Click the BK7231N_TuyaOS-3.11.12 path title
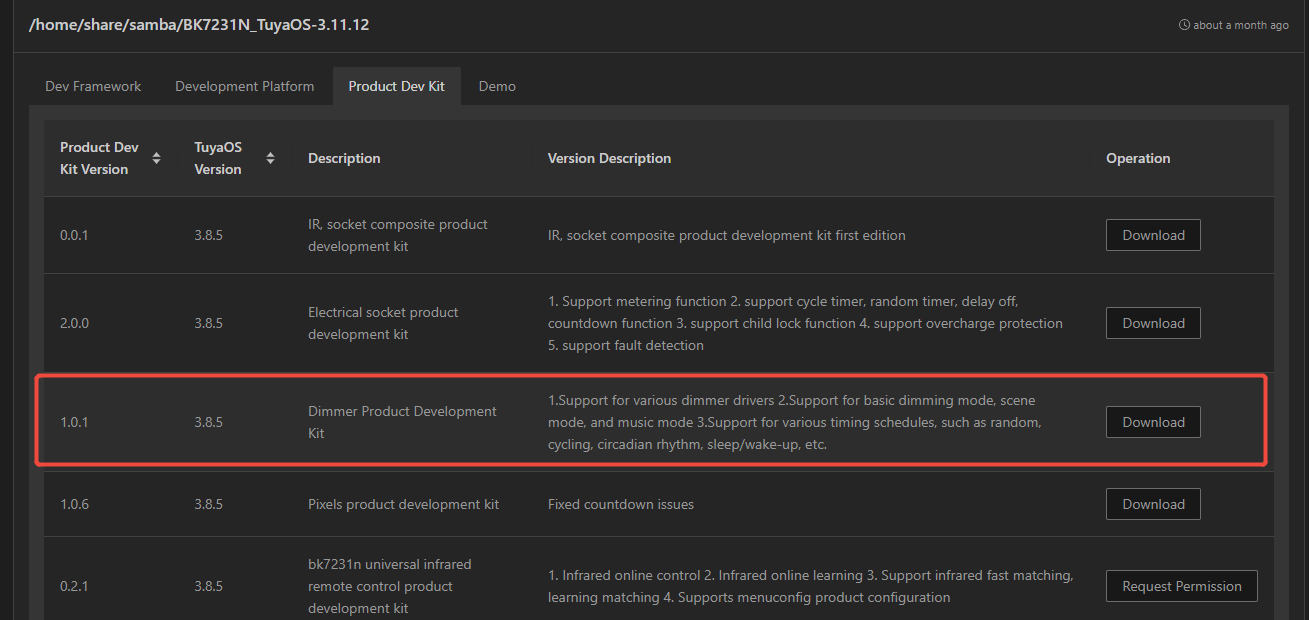 [199, 24]
